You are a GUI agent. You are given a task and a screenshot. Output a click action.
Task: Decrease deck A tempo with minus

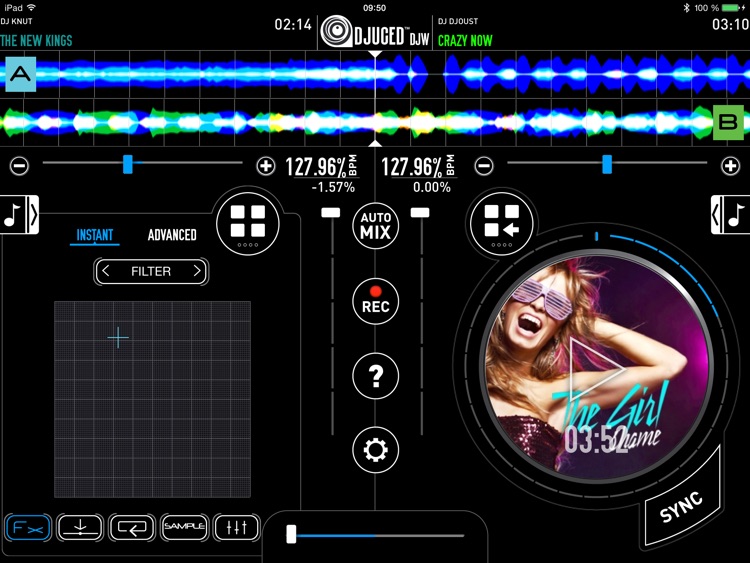tap(20, 166)
